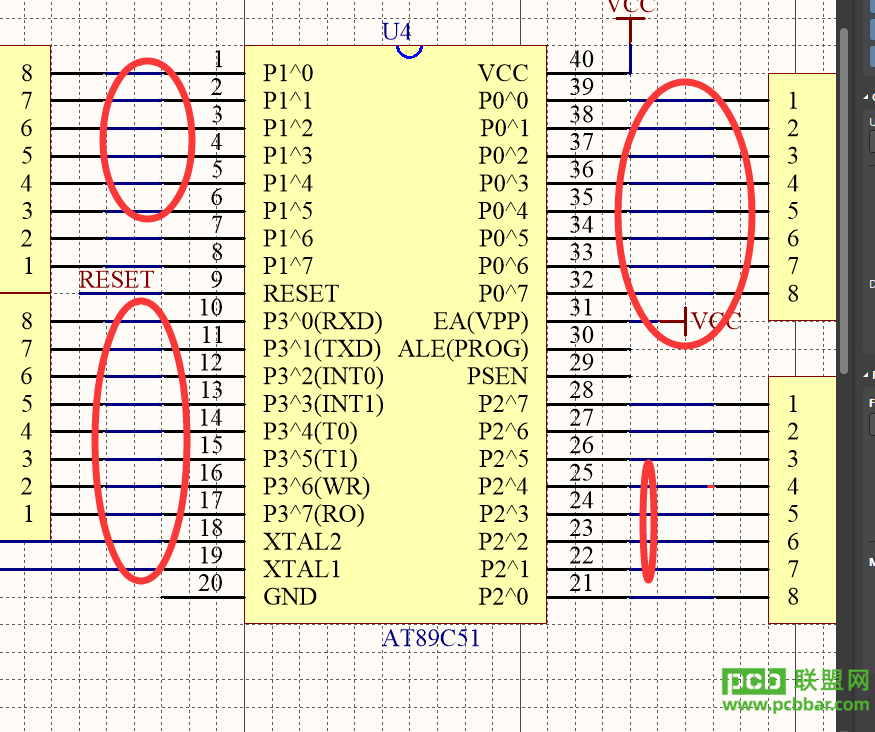This screenshot has width=875, height=732.
Task: Select the blue wire leaving the XTAL1 pin
Action: point(81,570)
